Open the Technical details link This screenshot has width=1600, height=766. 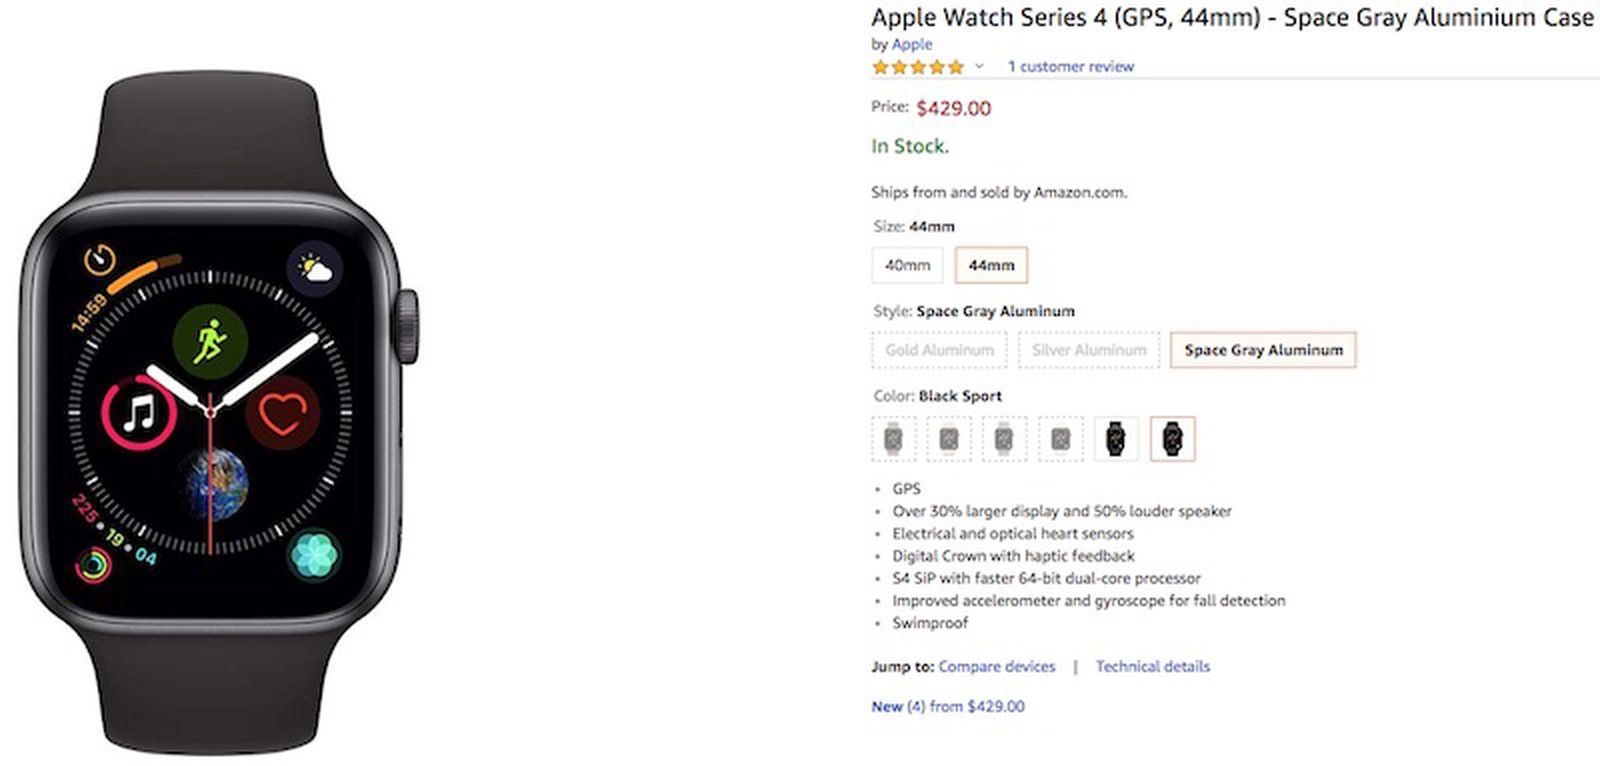click(1152, 666)
